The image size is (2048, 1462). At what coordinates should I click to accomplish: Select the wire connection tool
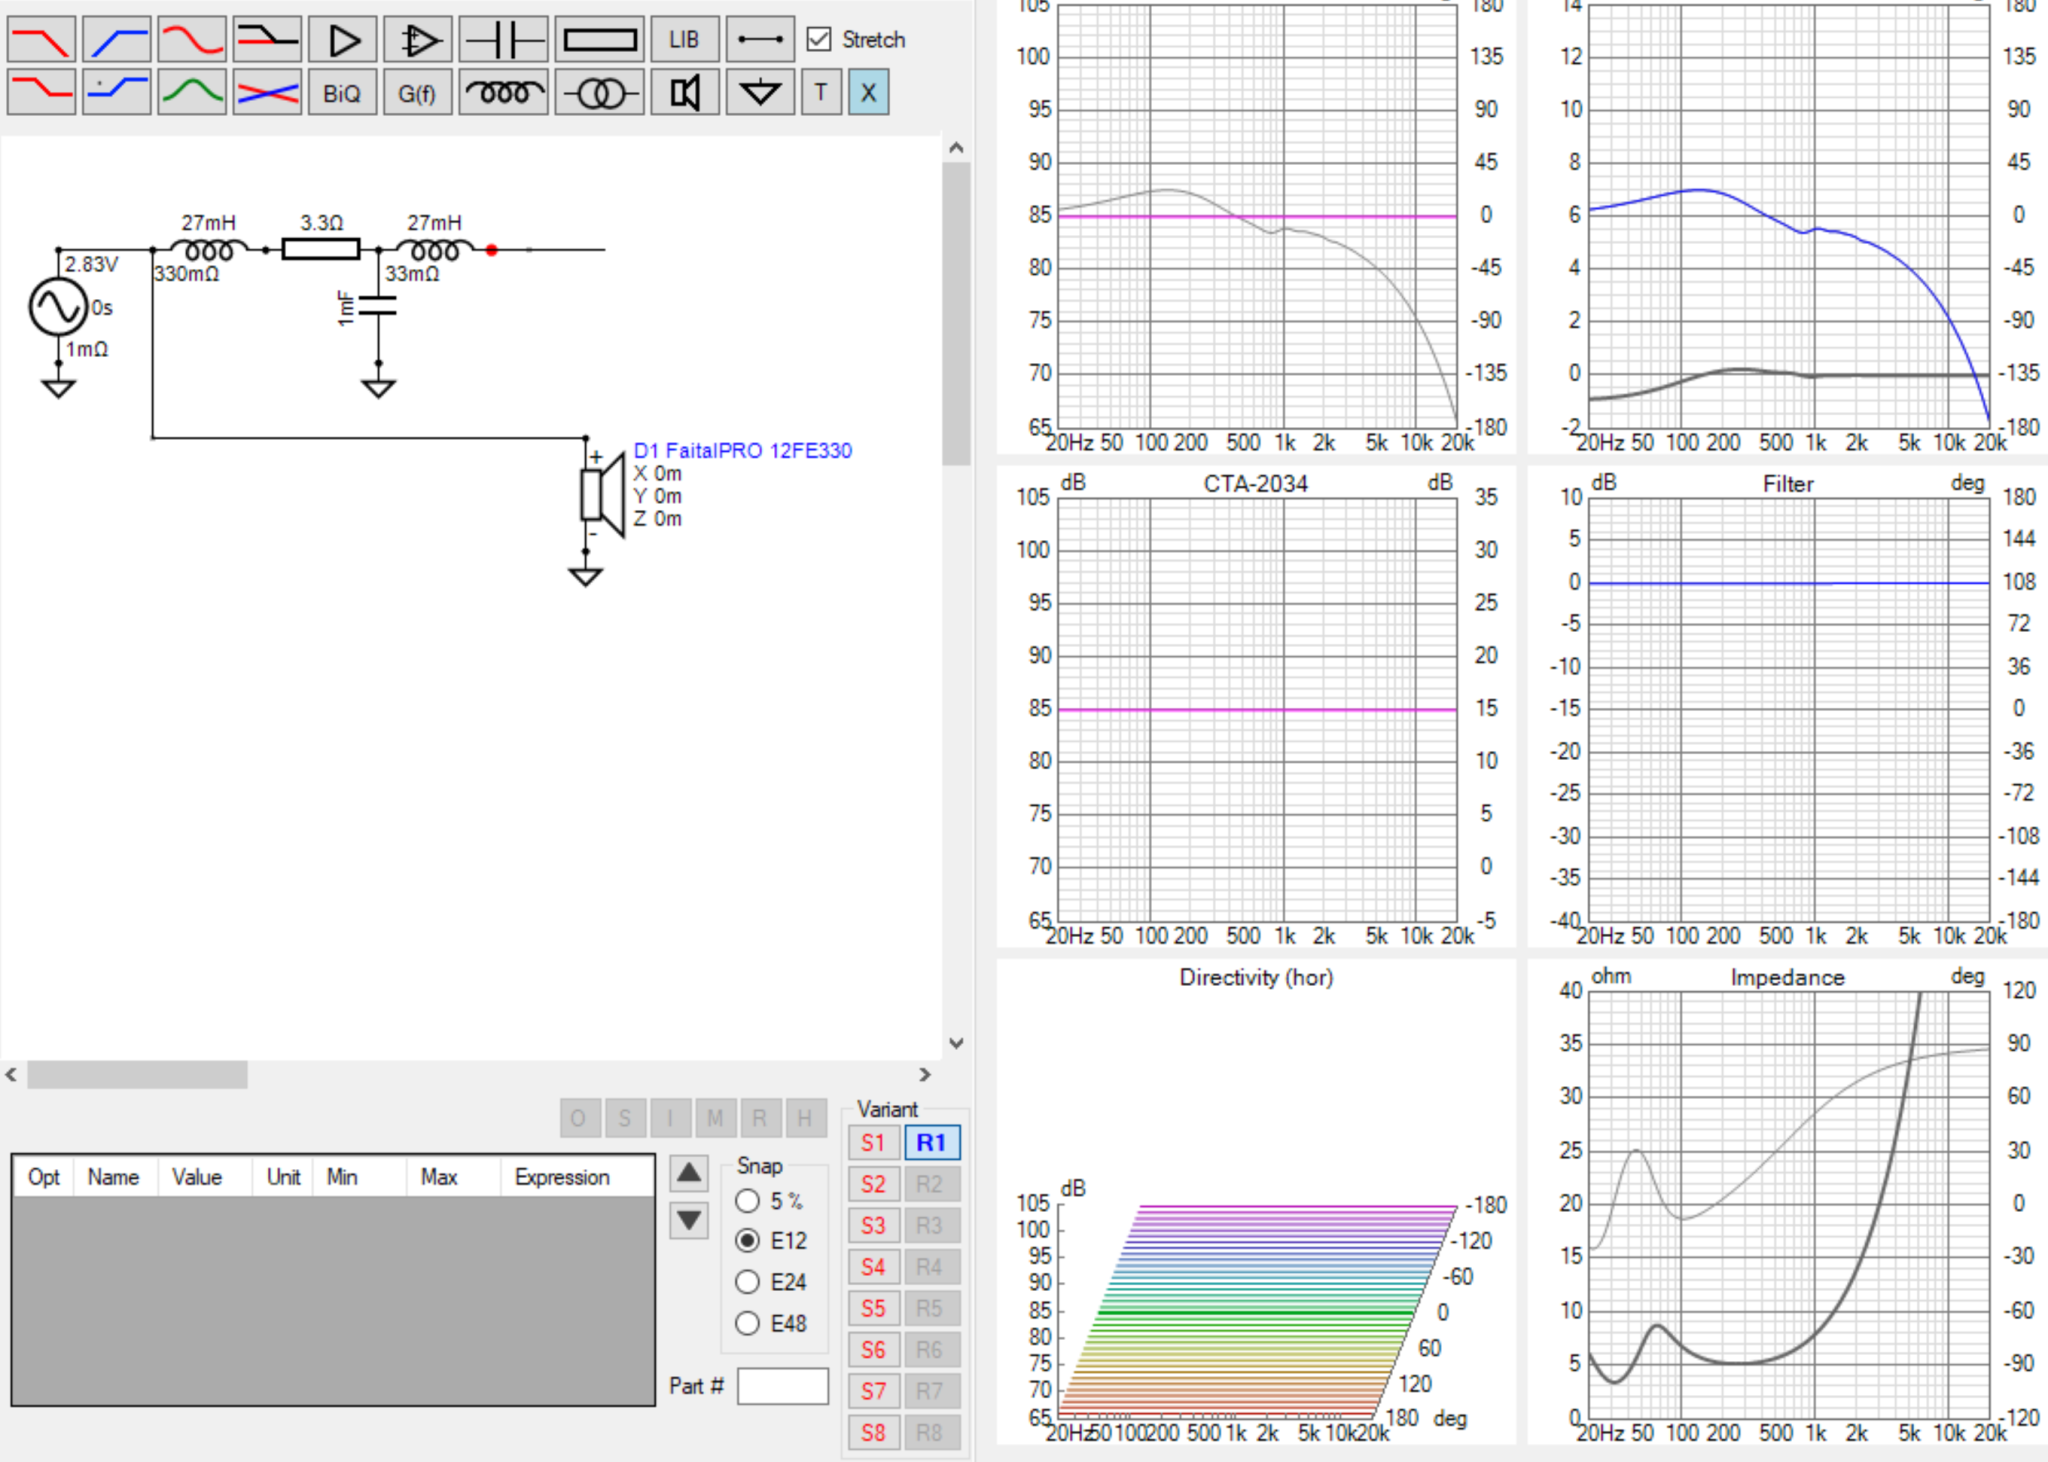coord(760,40)
